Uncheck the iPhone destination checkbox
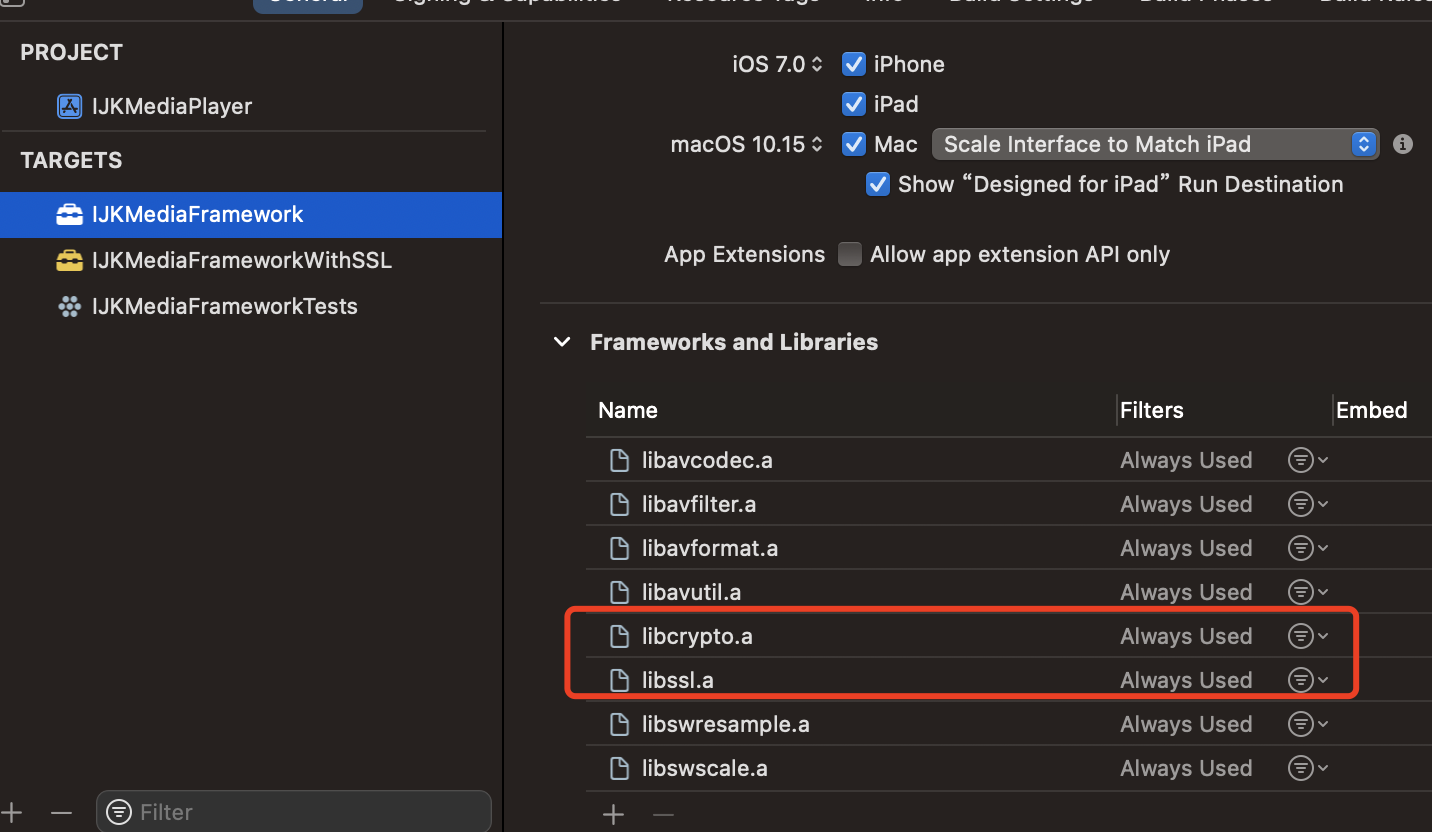Image resolution: width=1432 pixels, height=832 pixels. (853, 64)
